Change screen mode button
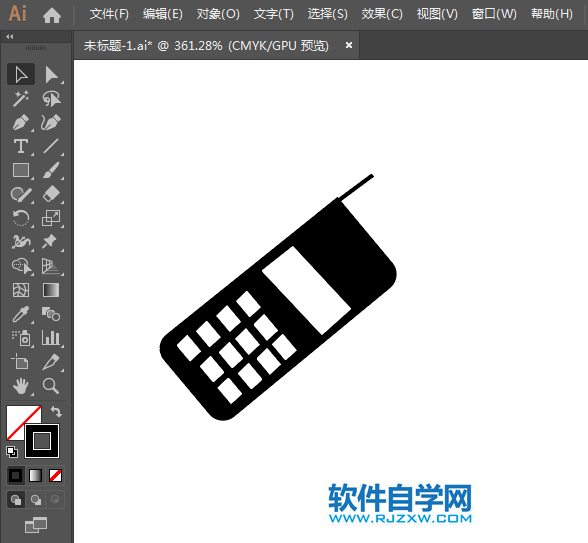588x543 pixels. coord(36,525)
